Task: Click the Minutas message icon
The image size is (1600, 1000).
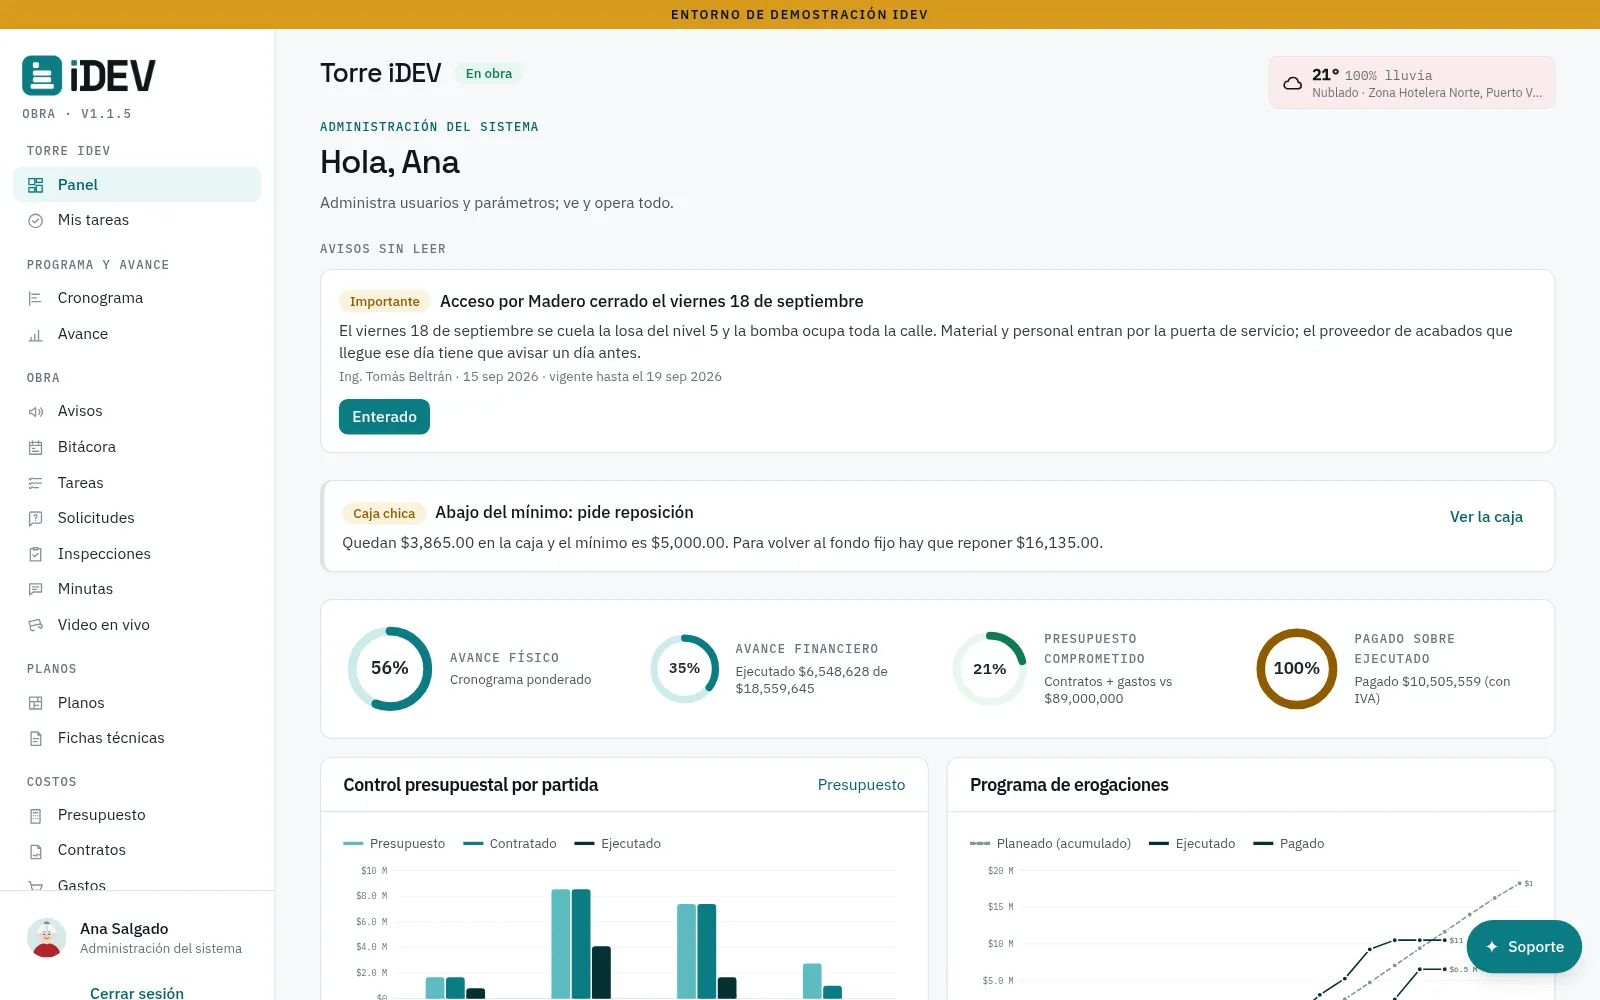Action: [36, 590]
